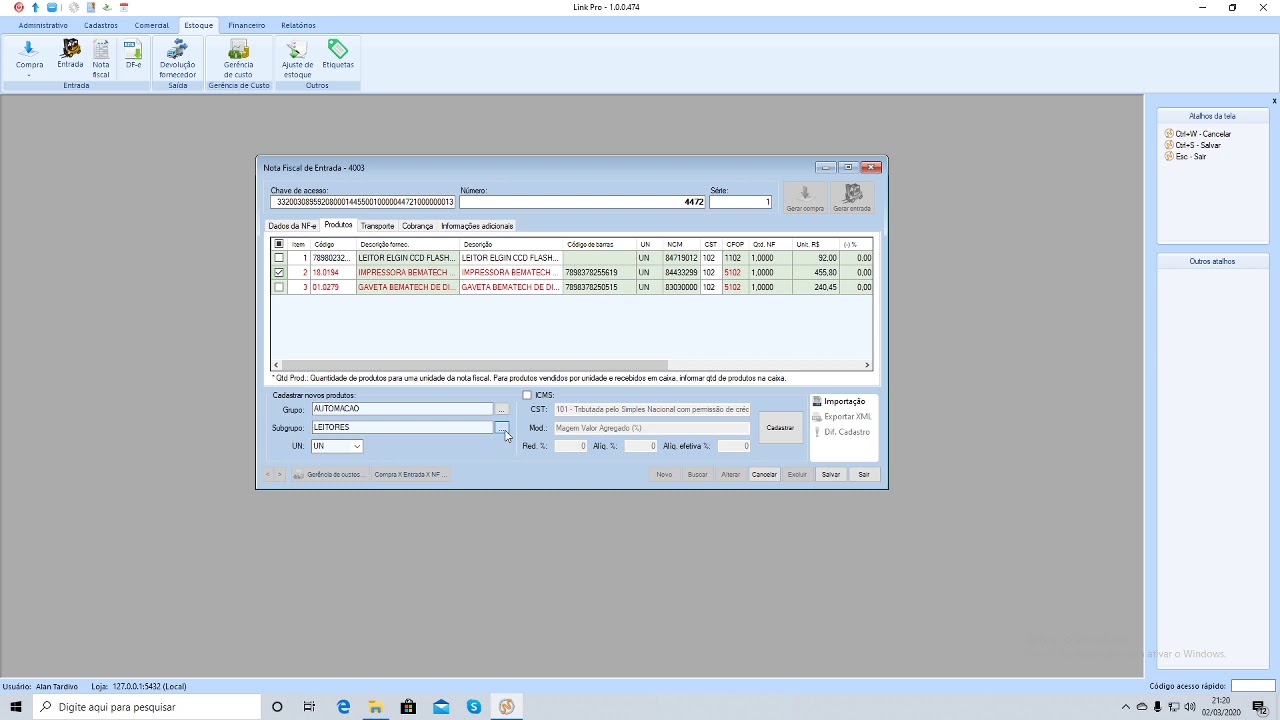1280x720 pixels.
Task: Open Gerência de custo in the ribbon
Action: tap(238, 58)
